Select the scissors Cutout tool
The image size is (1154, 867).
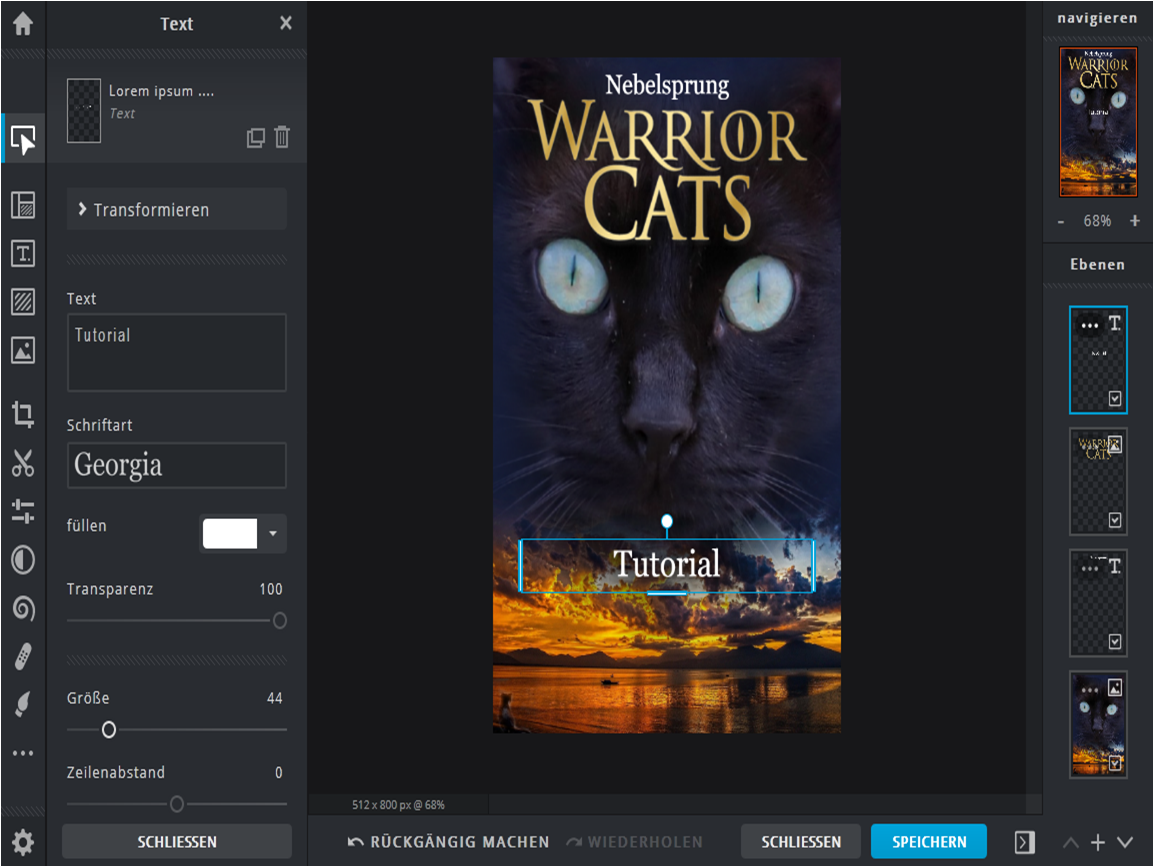[x=23, y=463]
